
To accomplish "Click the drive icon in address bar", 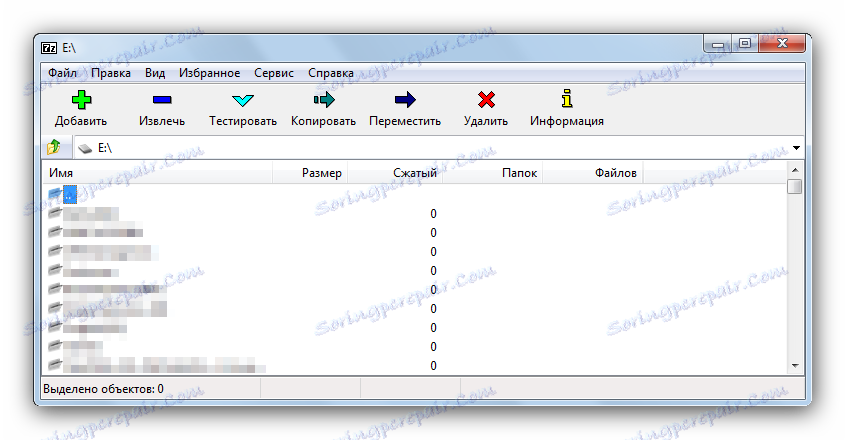I will tap(85, 148).
